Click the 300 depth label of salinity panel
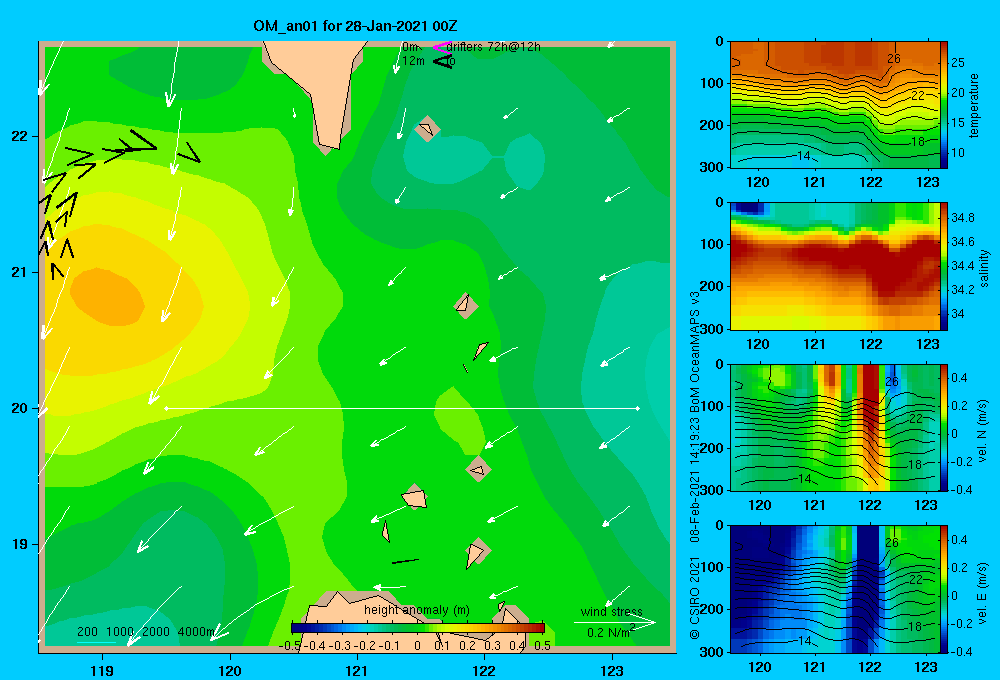Image resolution: width=1000 pixels, height=680 pixels. pyautogui.click(x=711, y=329)
